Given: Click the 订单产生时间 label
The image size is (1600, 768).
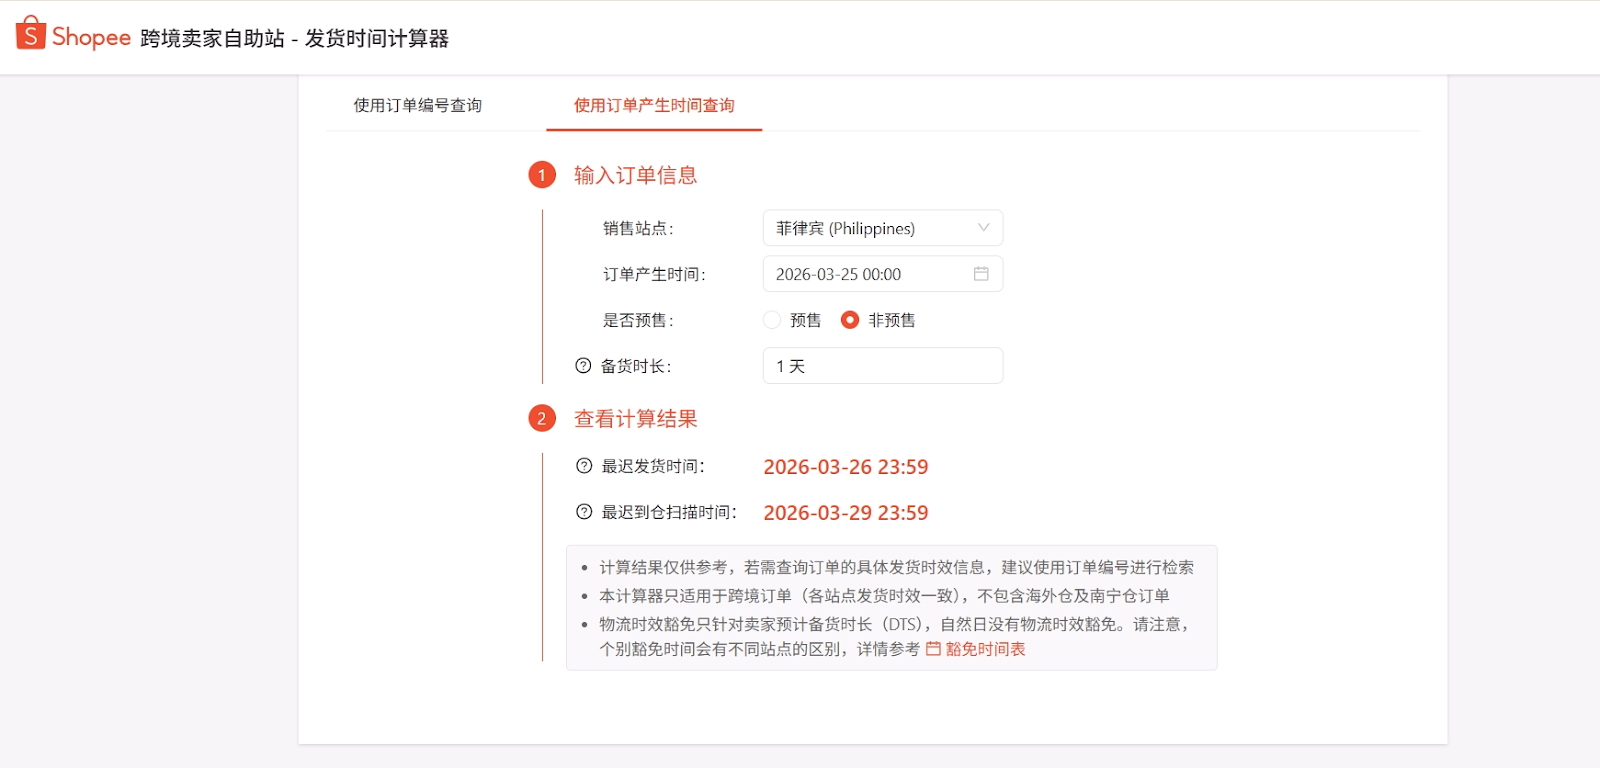Looking at the screenshot, I should click(654, 274).
